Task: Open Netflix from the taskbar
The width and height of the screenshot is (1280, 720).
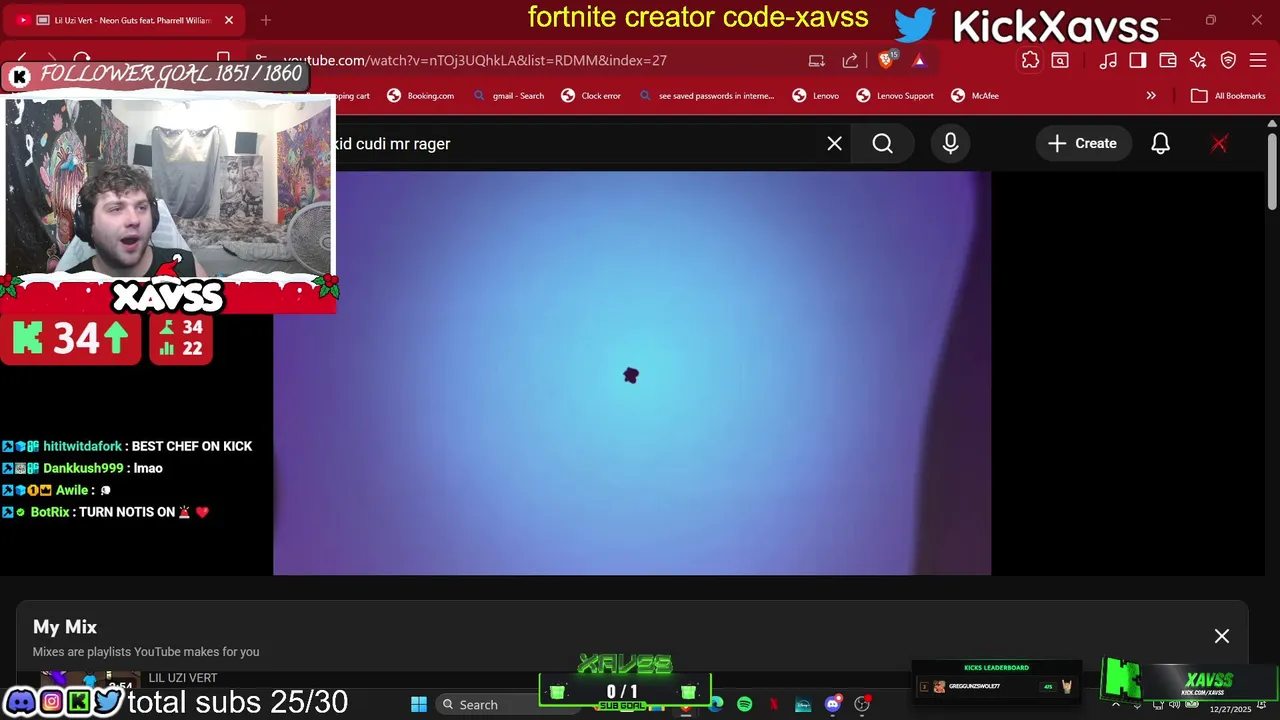Action: [x=774, y=705]
